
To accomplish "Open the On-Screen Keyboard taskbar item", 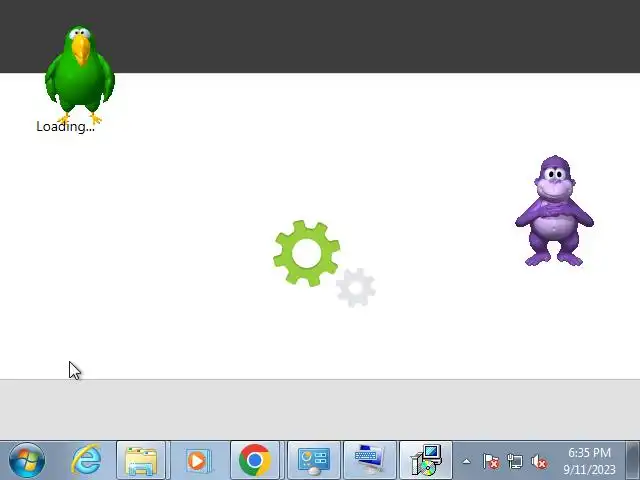I will pyautogui.click(x=370, y=460).
